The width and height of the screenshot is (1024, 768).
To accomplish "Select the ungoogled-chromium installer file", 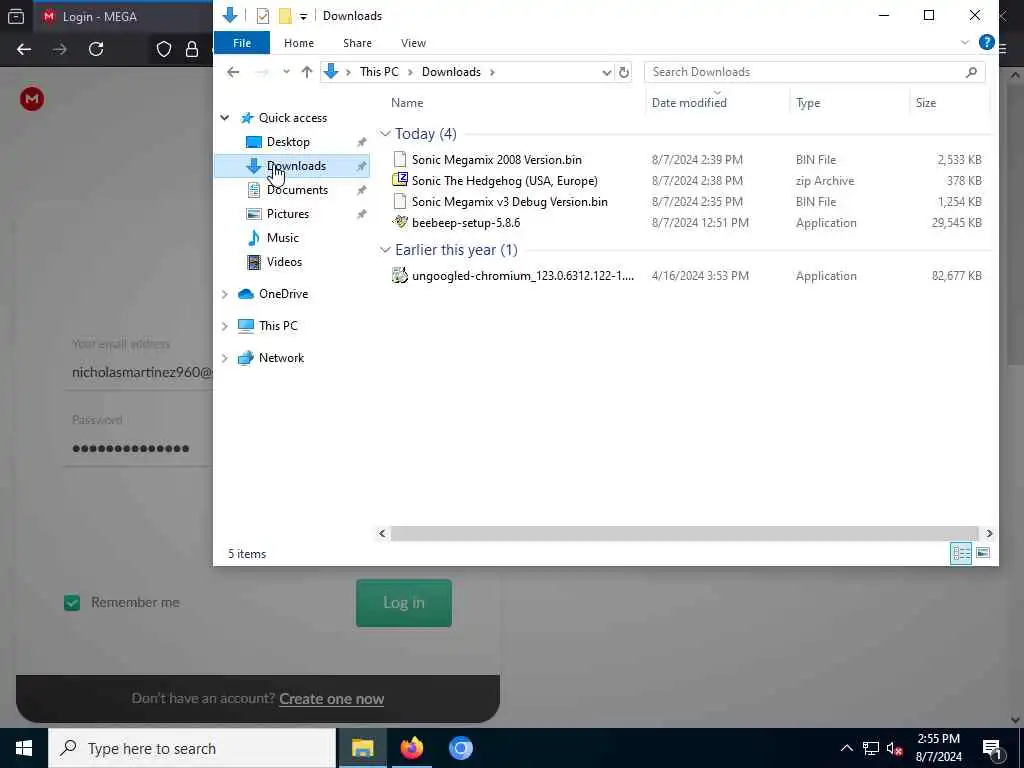I will point(522,276).
